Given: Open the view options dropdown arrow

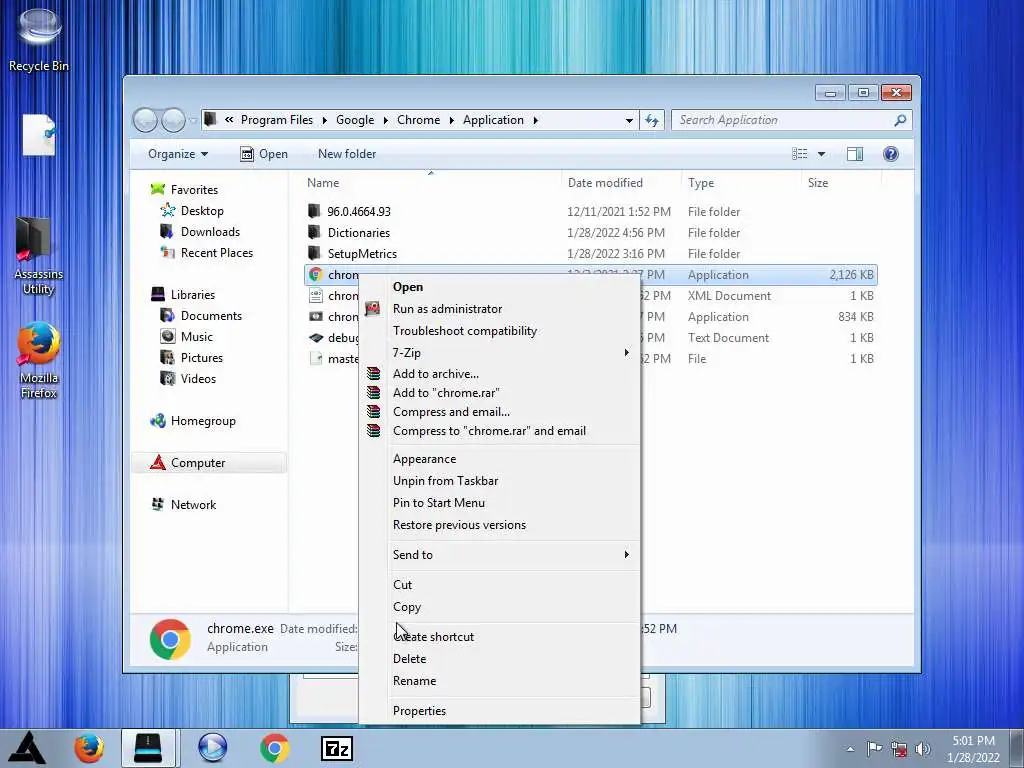Looking at the screenshot, I should pyautogui.click(x=822, y=154).
